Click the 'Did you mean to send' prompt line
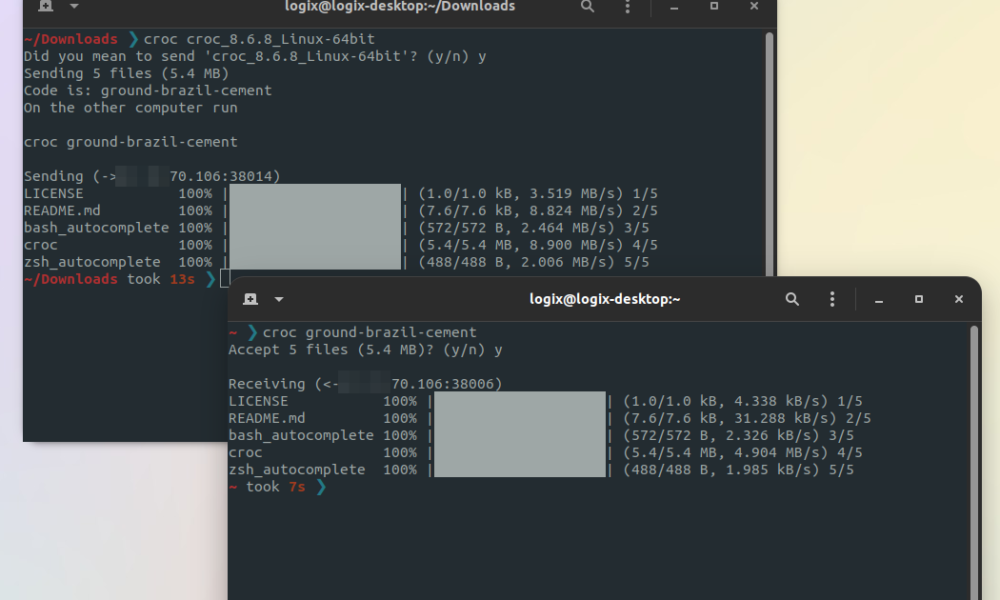The image size is (1000, 600). (x=255, y=56)
